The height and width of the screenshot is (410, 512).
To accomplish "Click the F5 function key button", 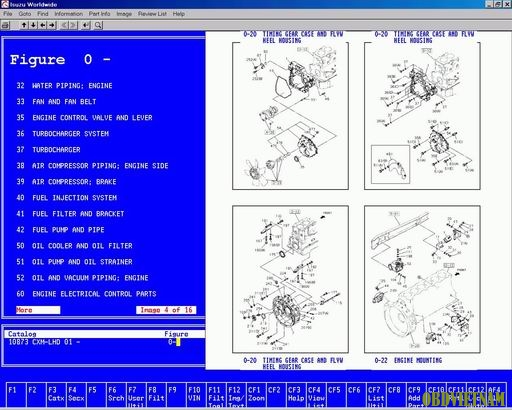I will (96, 395).
